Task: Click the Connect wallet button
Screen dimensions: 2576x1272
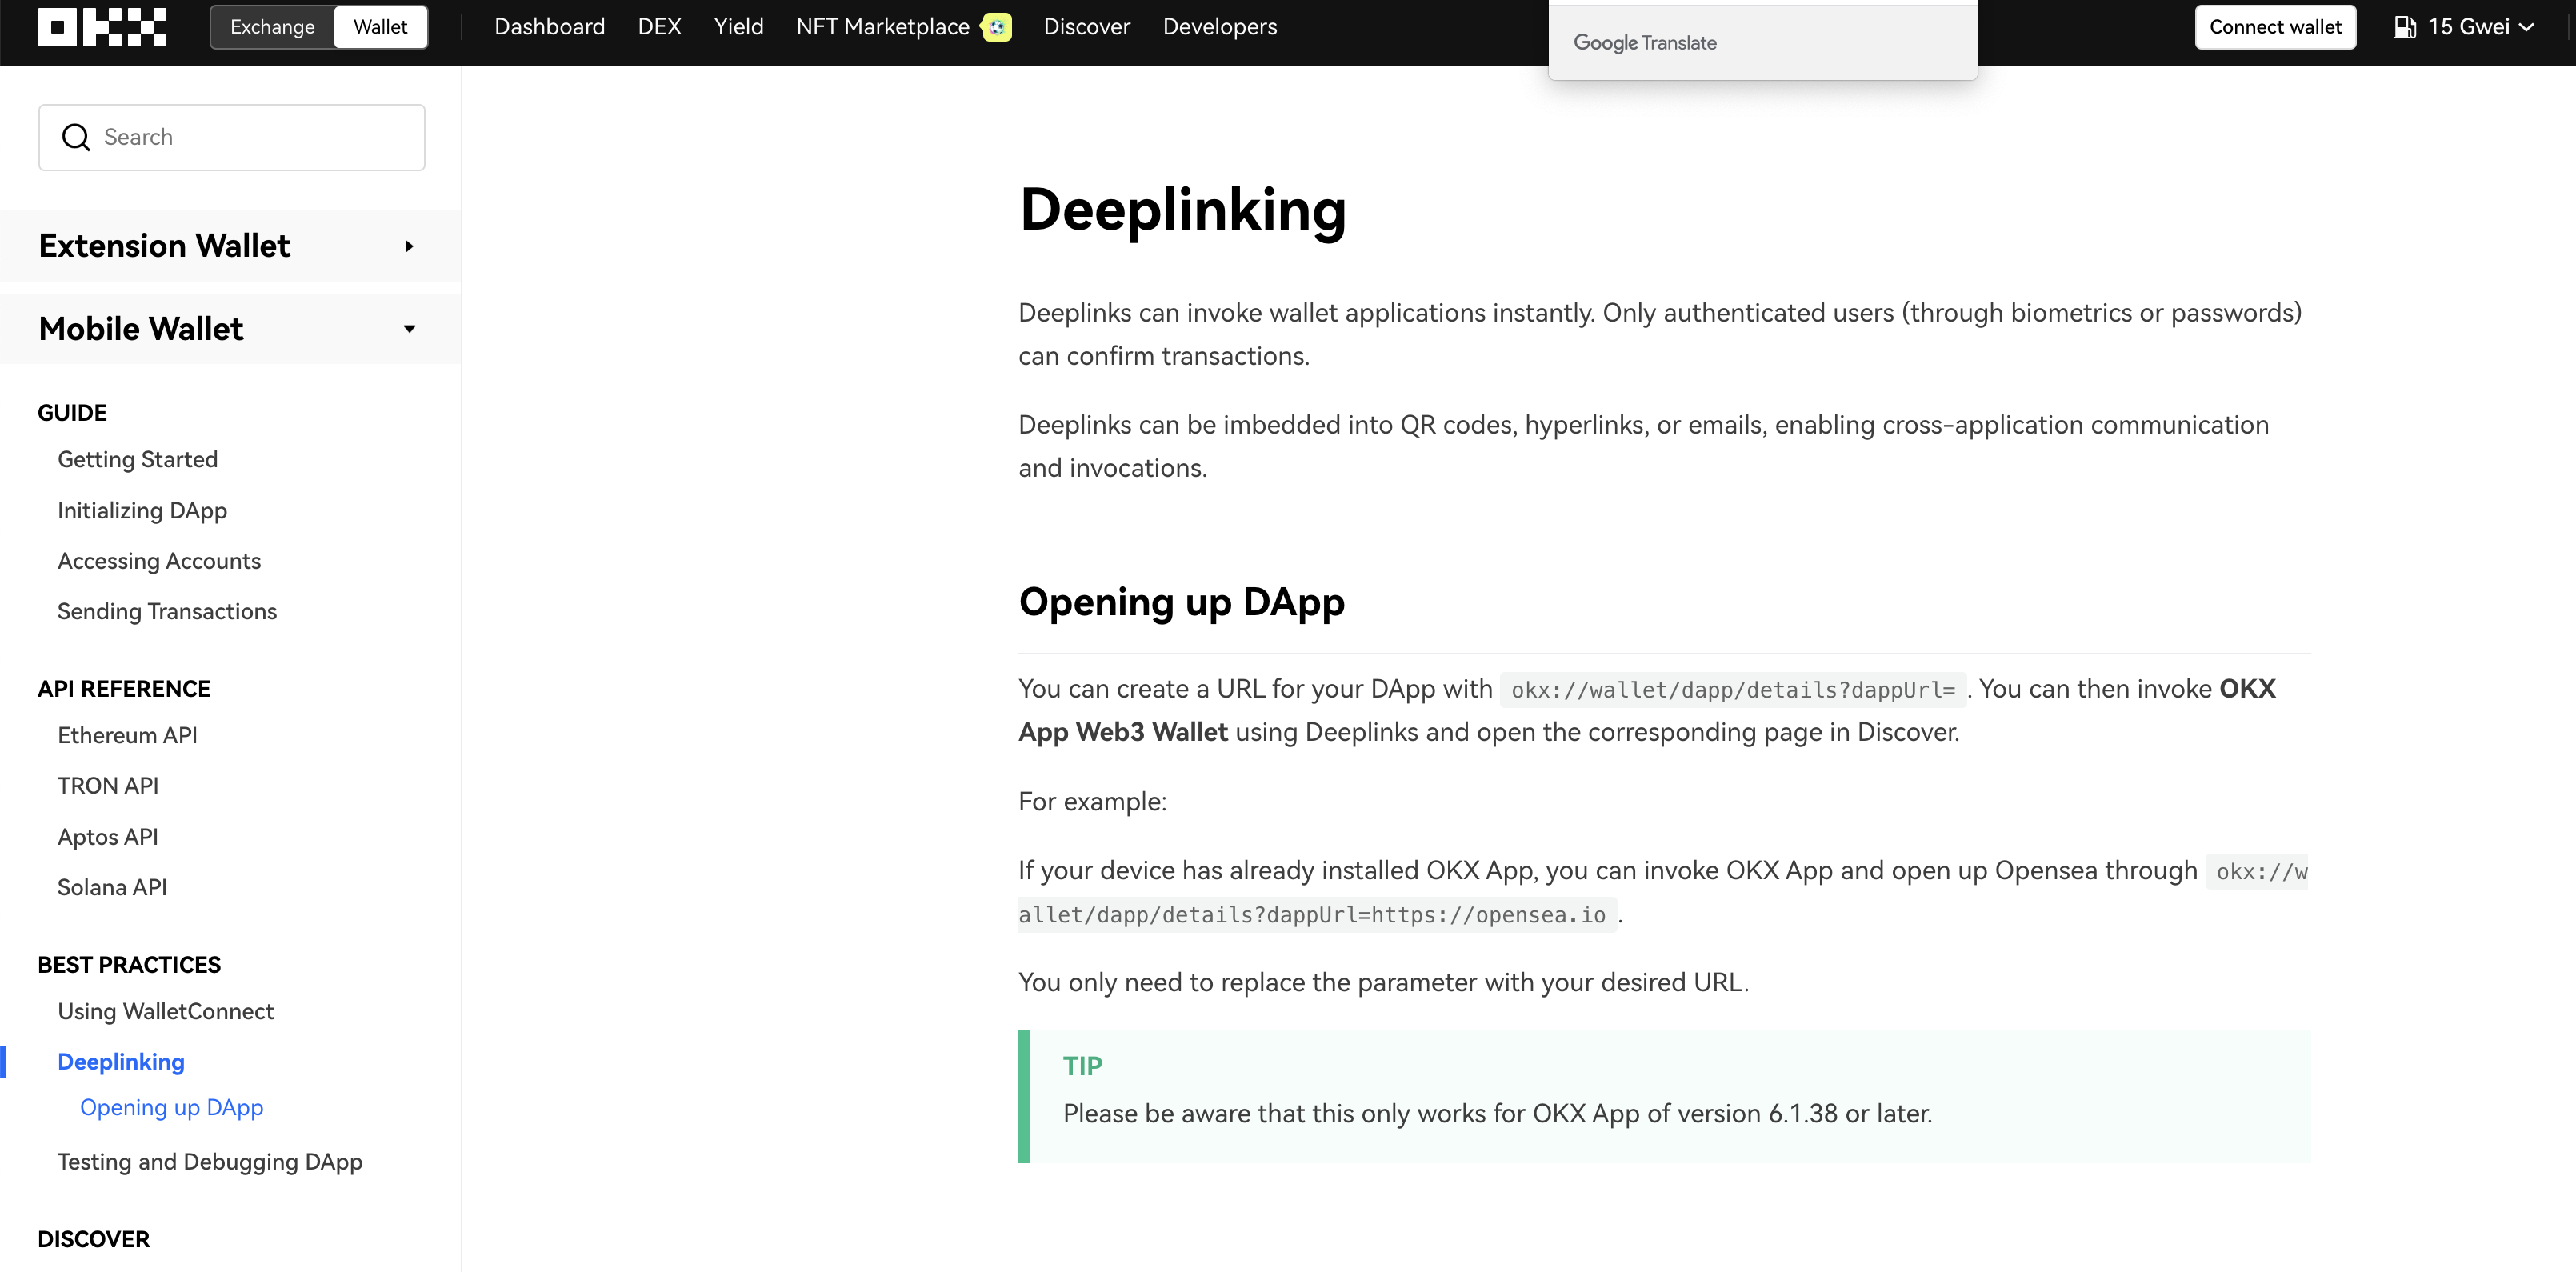Action: (2274, 26)
